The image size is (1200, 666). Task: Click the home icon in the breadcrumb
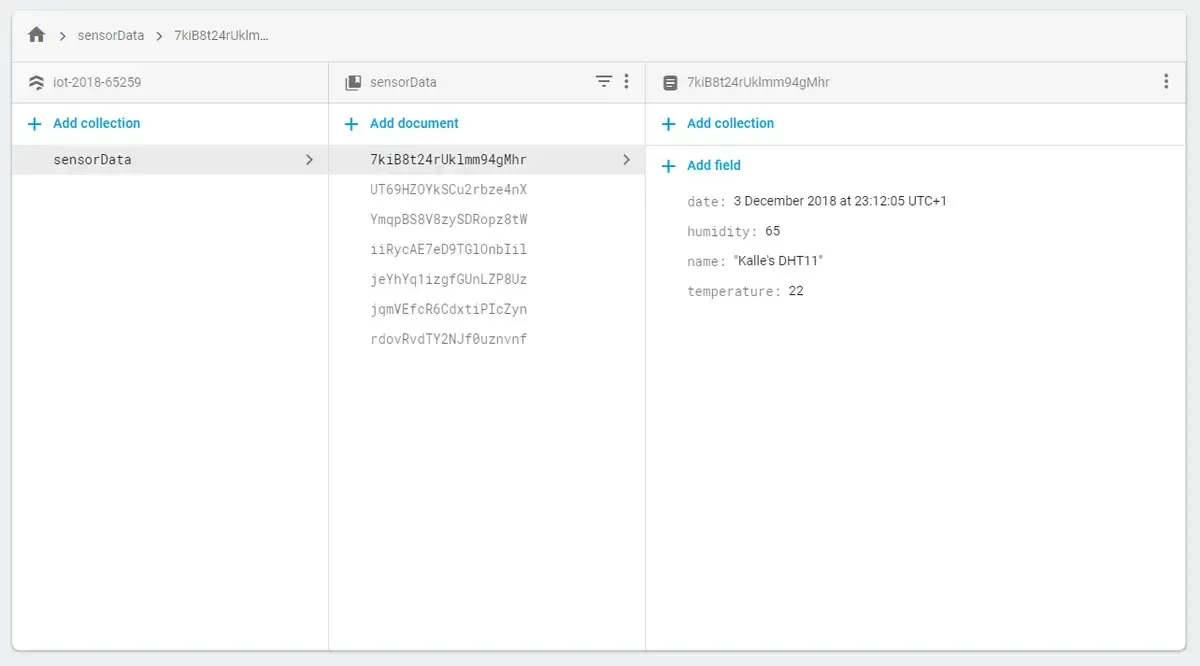36,33
